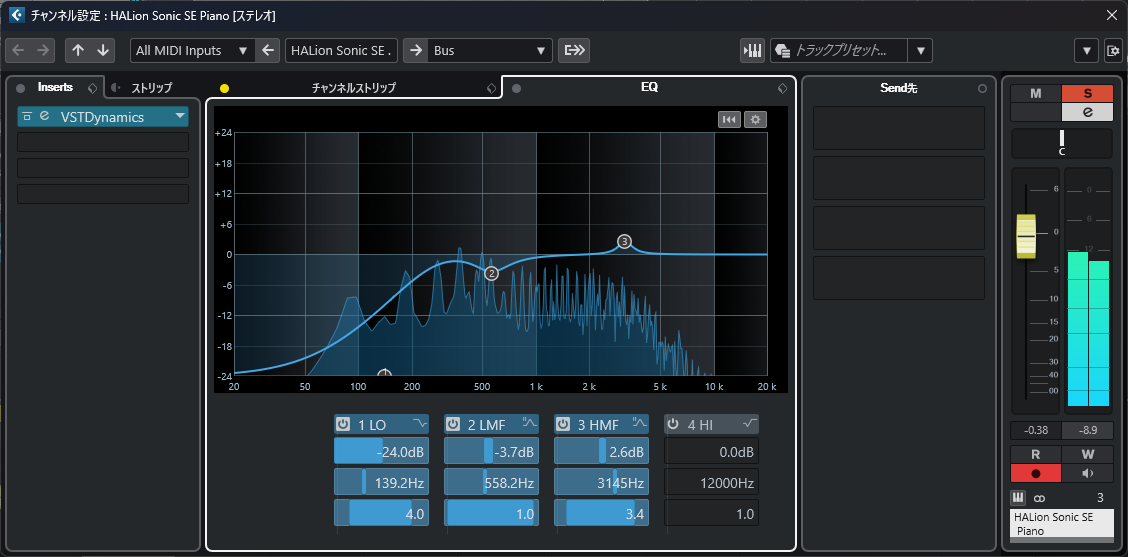Click the track preset name field

point(839,50)
